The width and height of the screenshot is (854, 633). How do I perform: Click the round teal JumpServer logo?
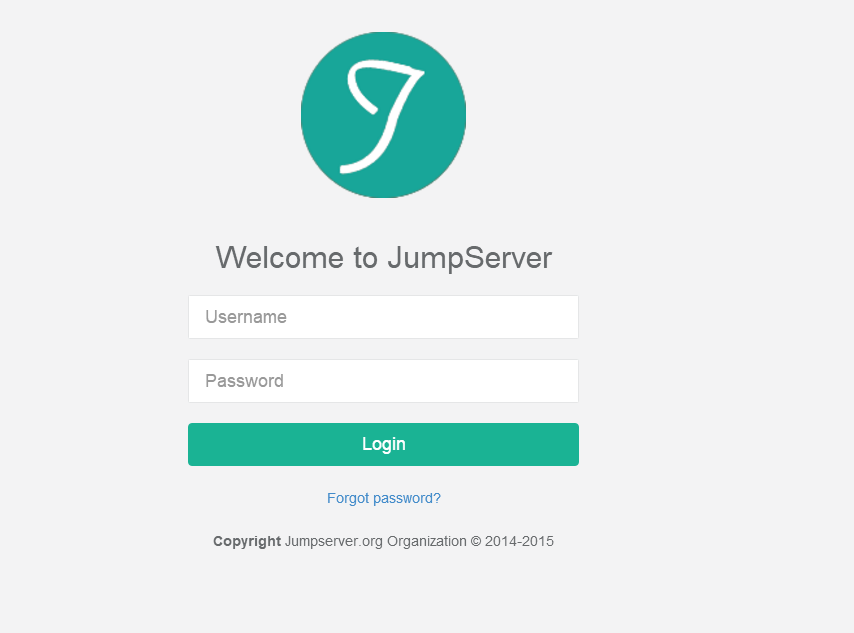383,115
